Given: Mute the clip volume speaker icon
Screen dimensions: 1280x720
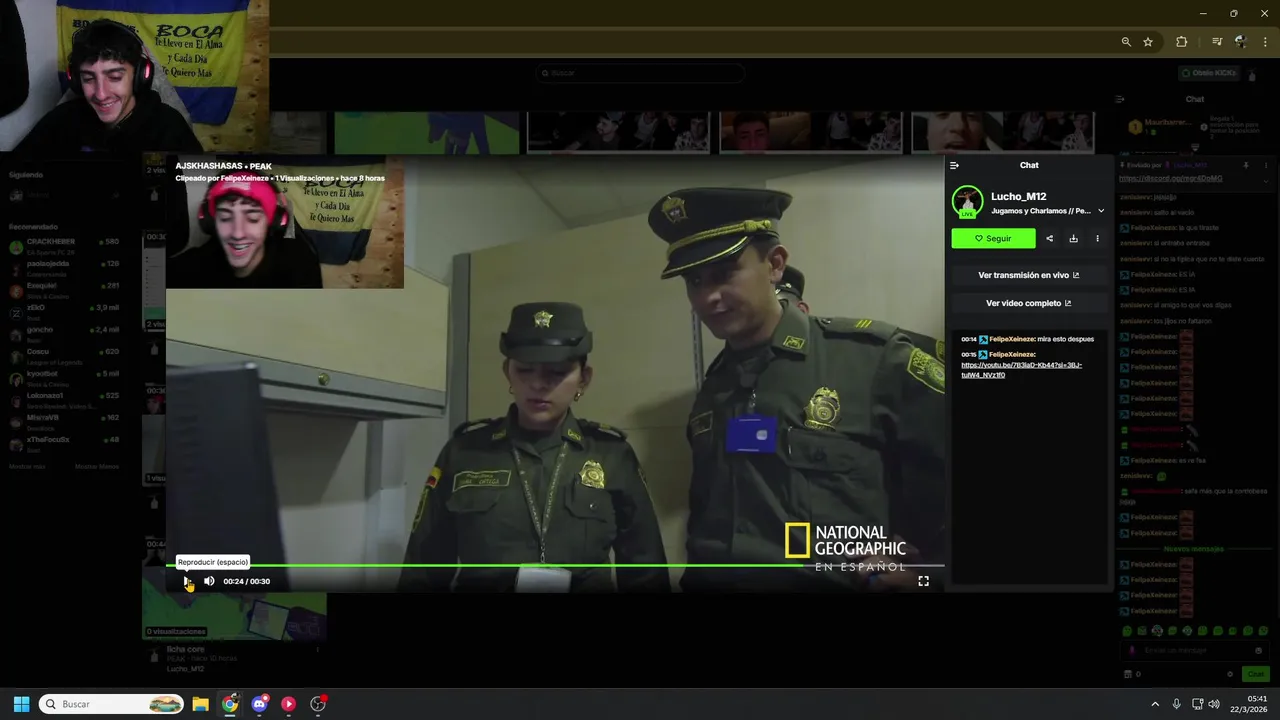Looking at the screenshot, I should (209, 581).
